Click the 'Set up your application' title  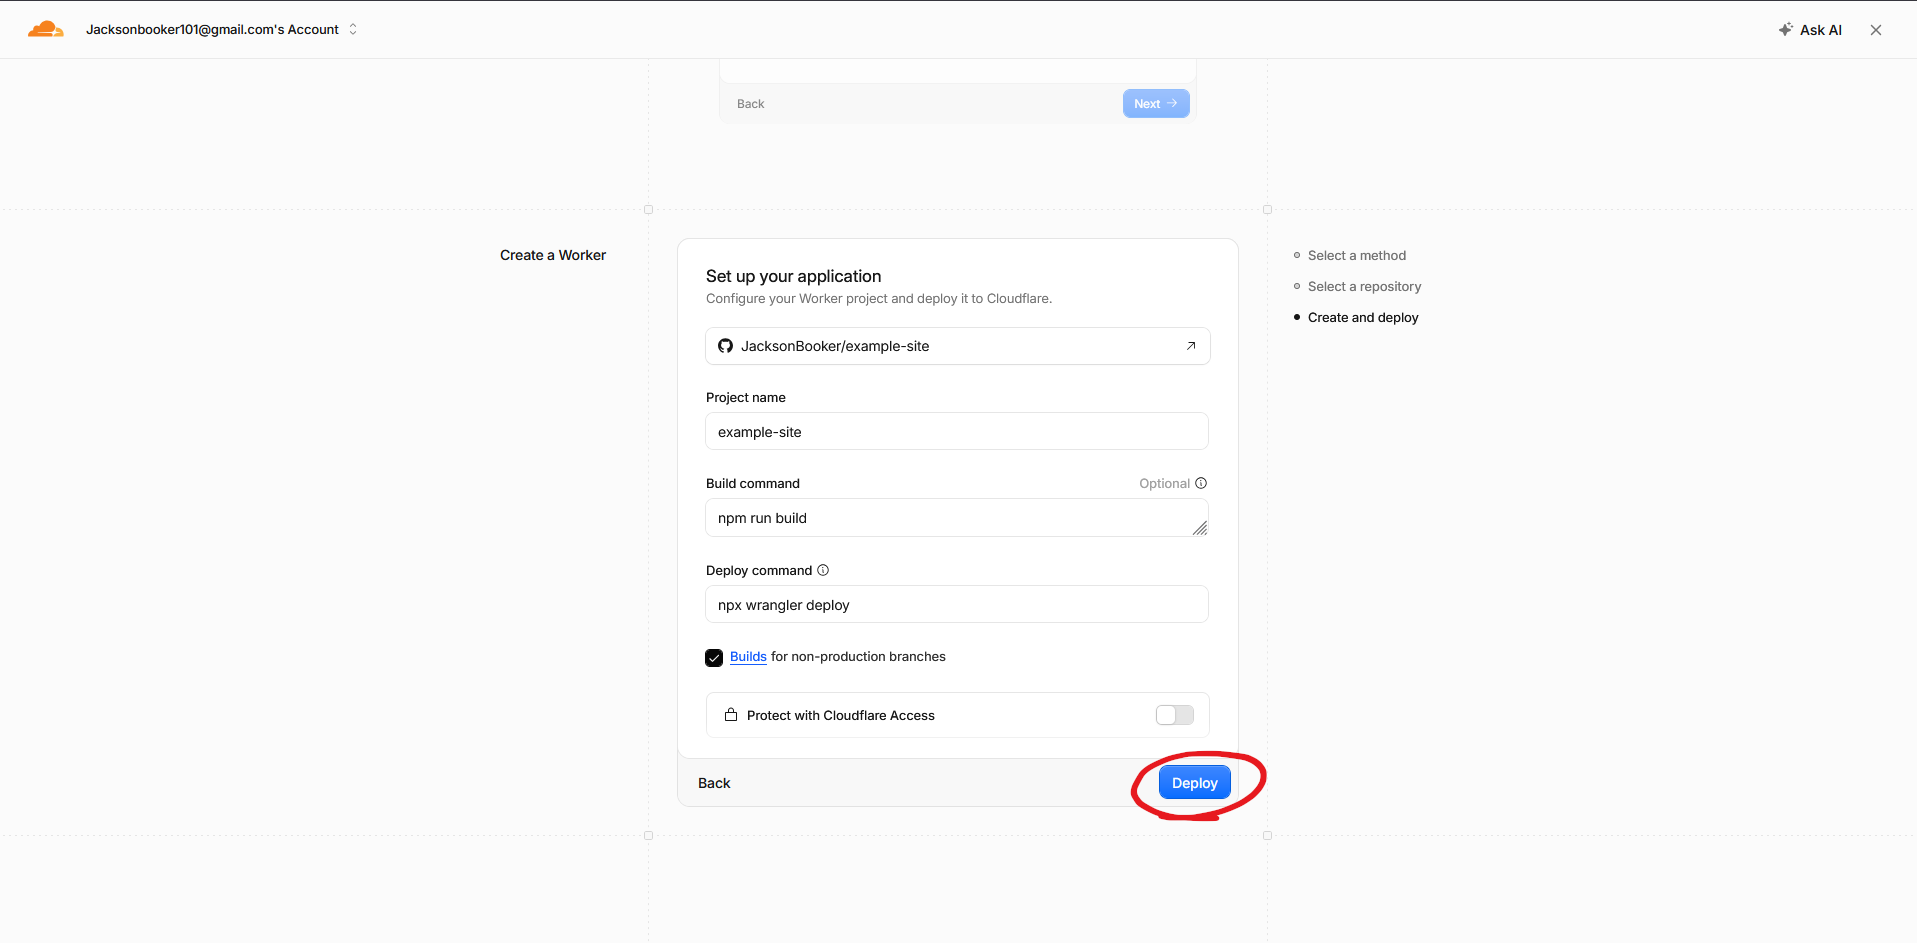pyautogui.click(x=793, y=276)
